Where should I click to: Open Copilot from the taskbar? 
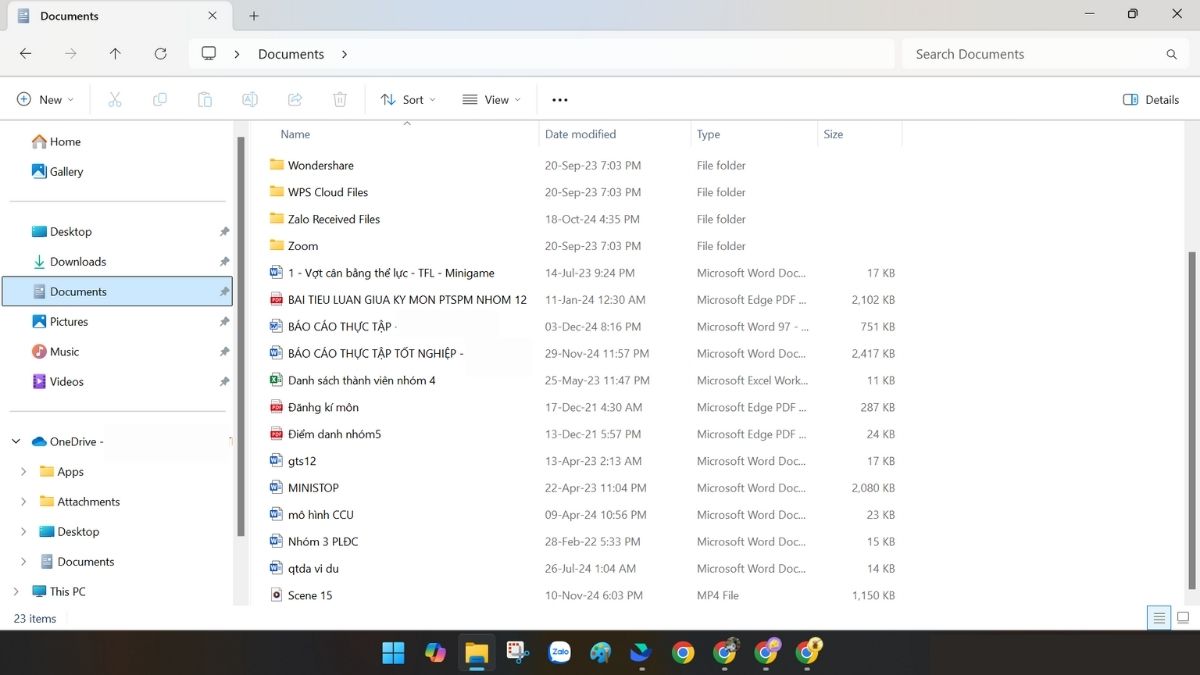[435, 653]
